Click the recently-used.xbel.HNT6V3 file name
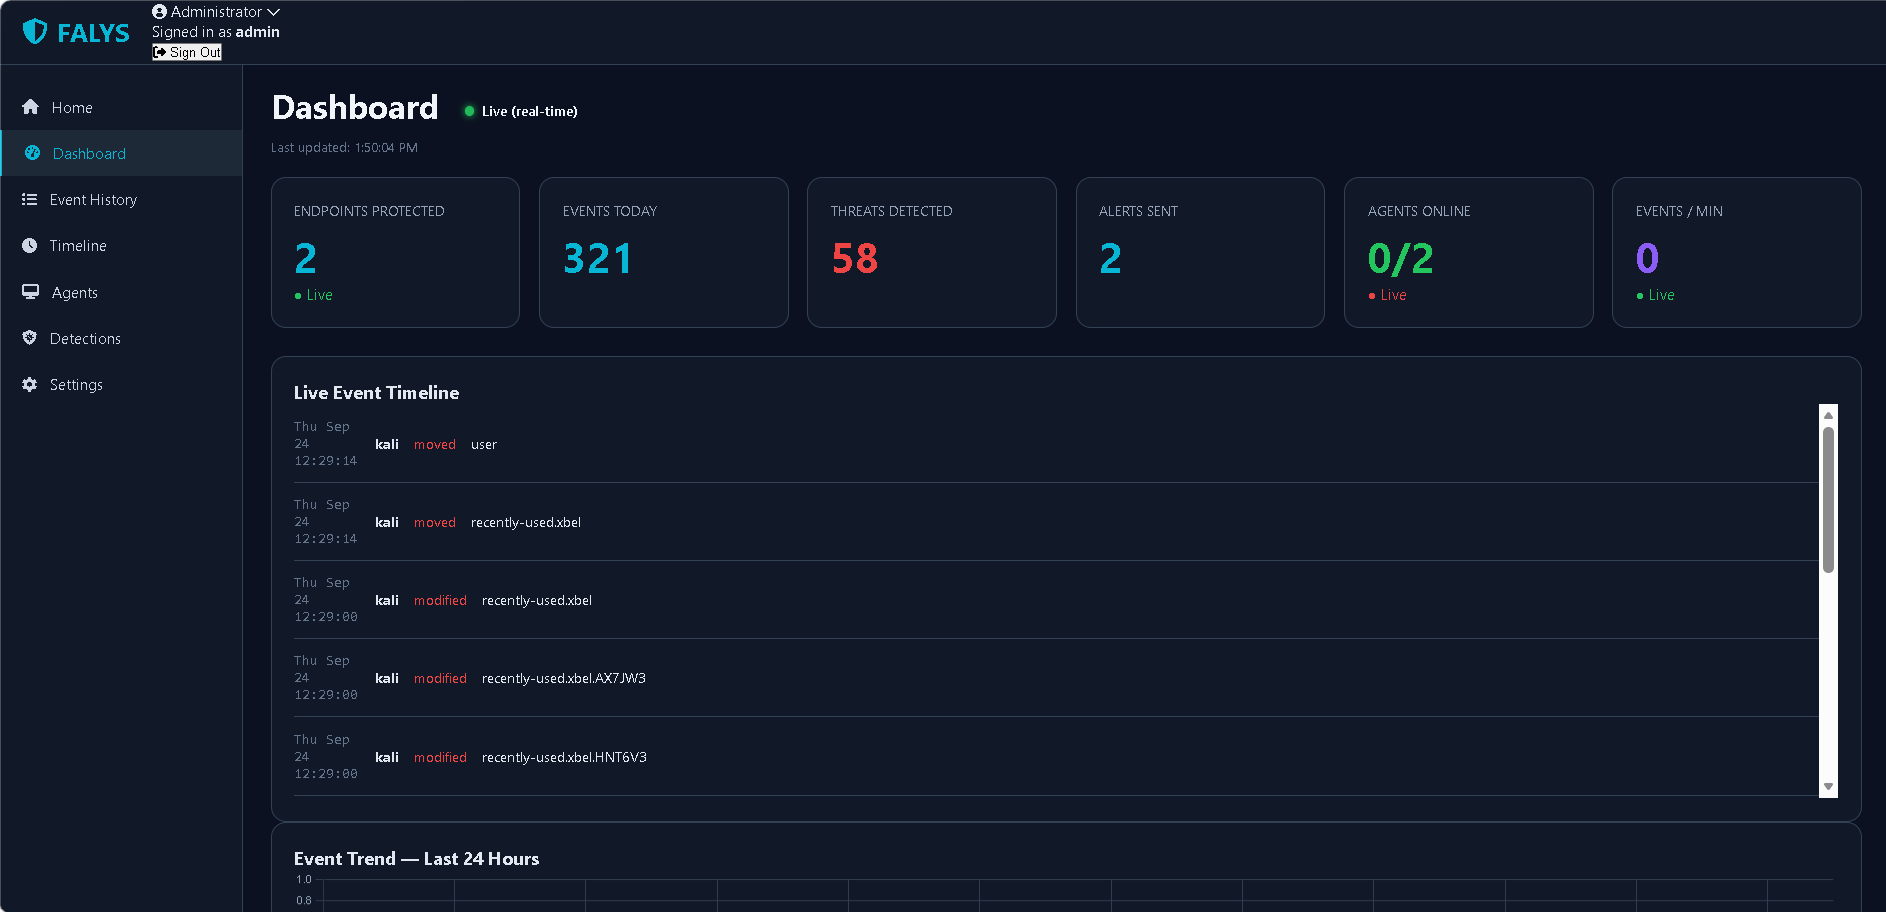Viewport: 1886px width, 912px height. point(564,757)
